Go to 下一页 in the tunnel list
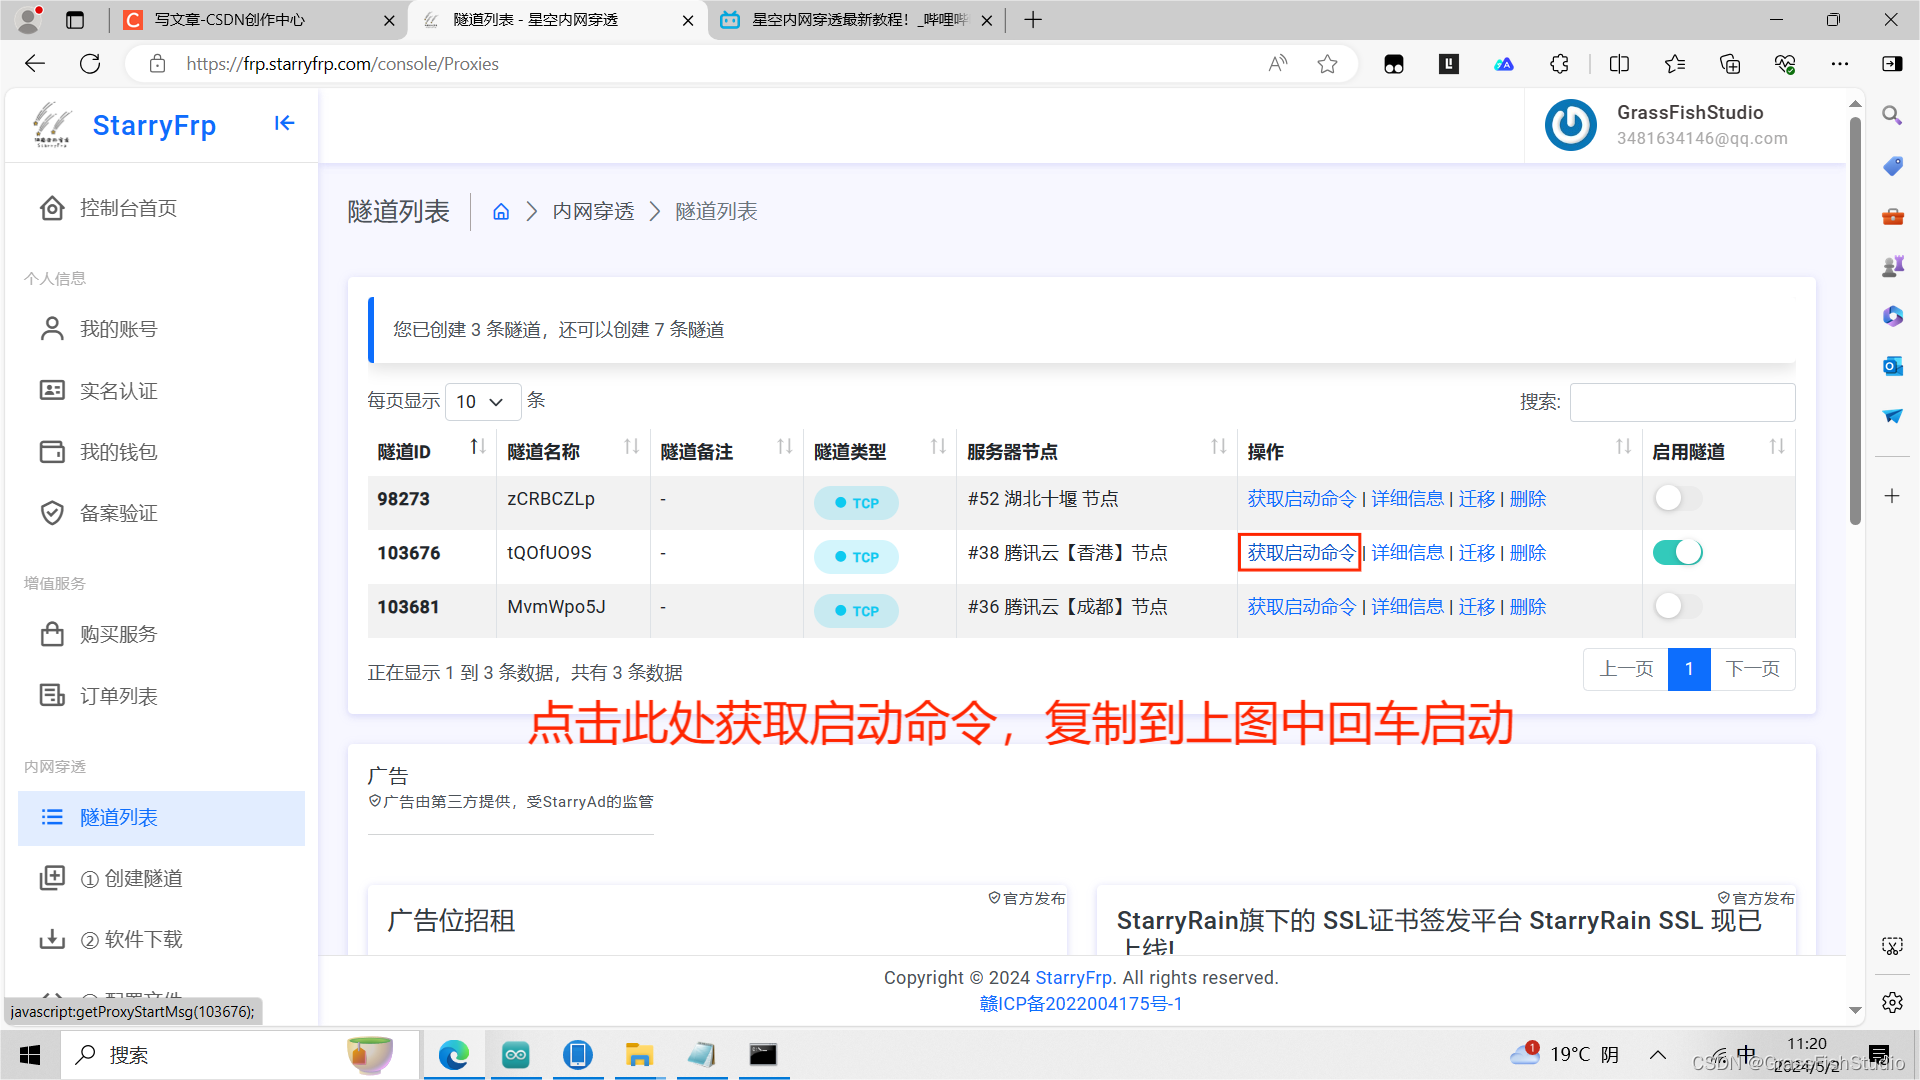Screen dimensions: 1920x1080 1753,669
